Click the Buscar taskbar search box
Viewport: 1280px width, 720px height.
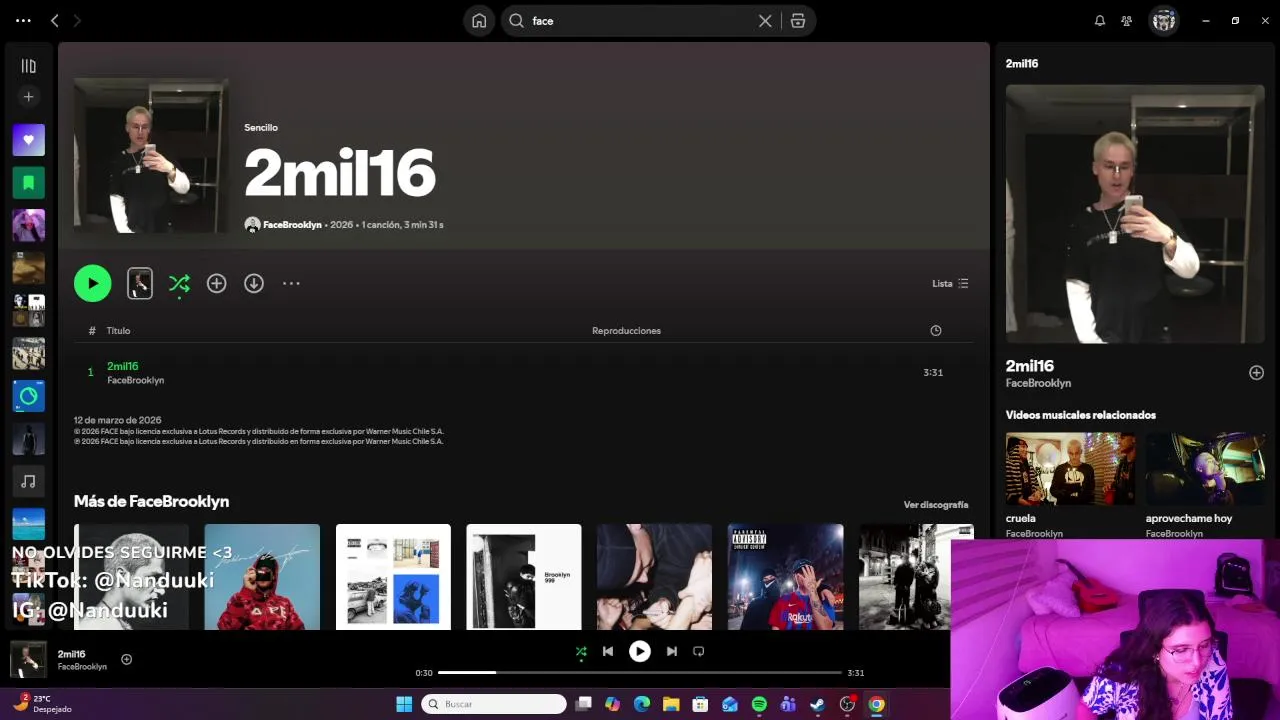(494, 704)
